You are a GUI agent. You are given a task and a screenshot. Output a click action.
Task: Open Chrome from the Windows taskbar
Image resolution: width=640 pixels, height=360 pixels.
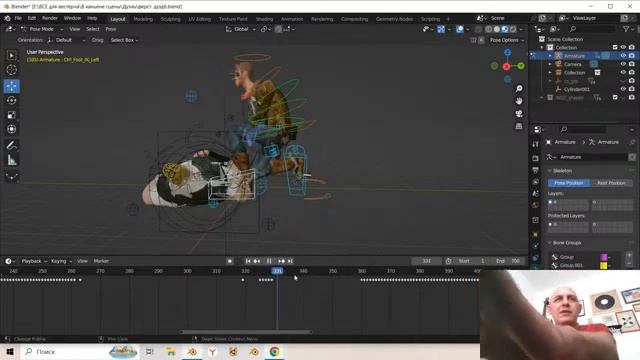[274, 351]
